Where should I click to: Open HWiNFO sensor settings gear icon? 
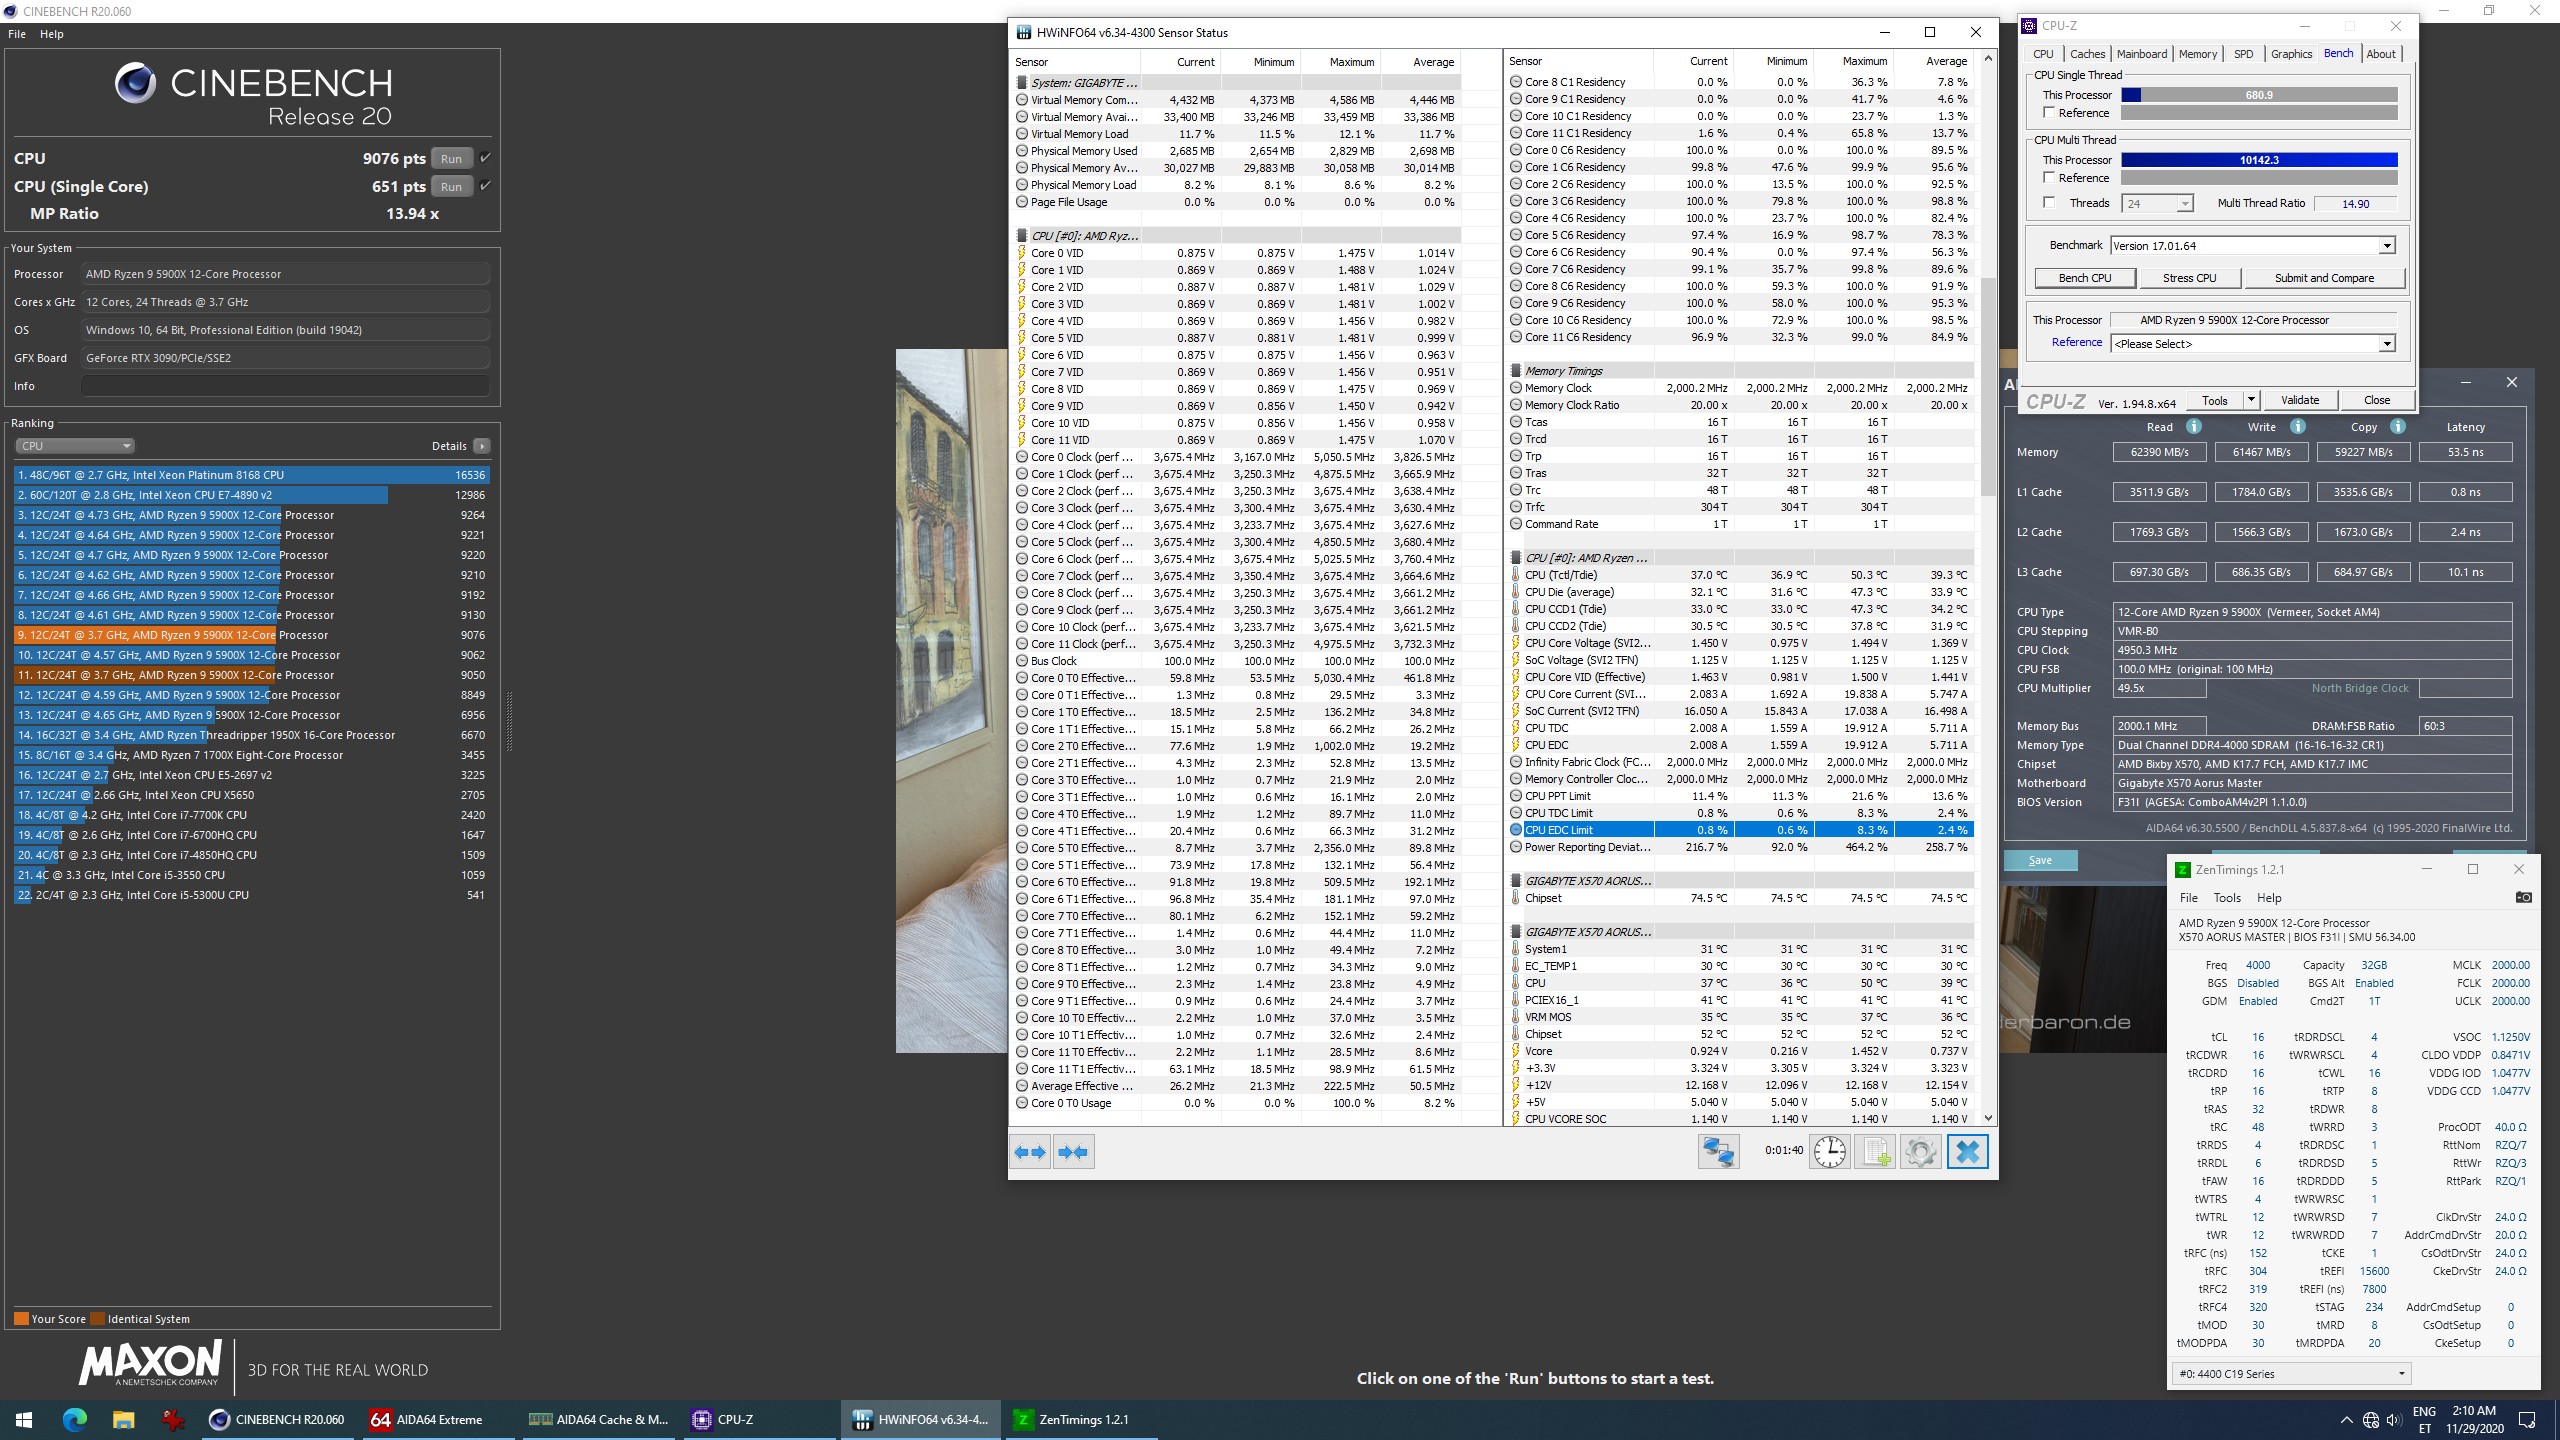click(x=1920, y=1152)
